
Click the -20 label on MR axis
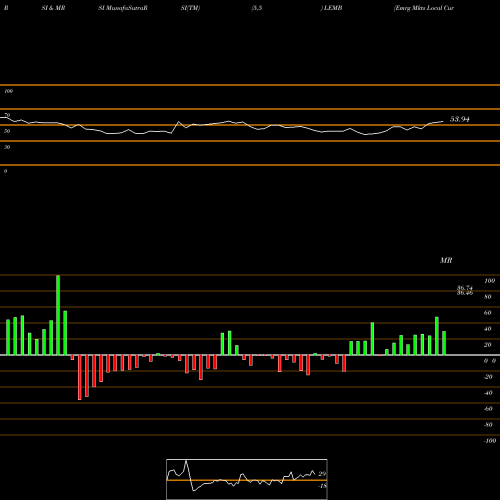(x=488, y=377)
